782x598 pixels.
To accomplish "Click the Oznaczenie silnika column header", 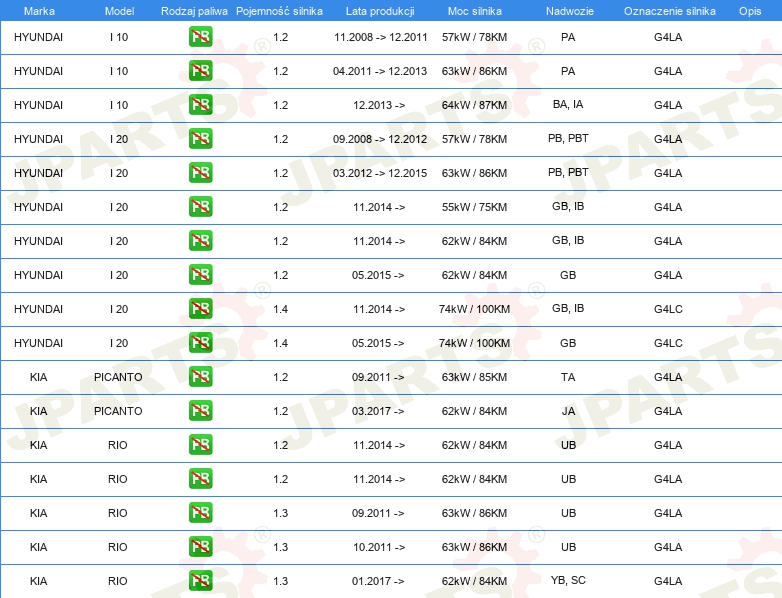I will [x=669, y=11].
